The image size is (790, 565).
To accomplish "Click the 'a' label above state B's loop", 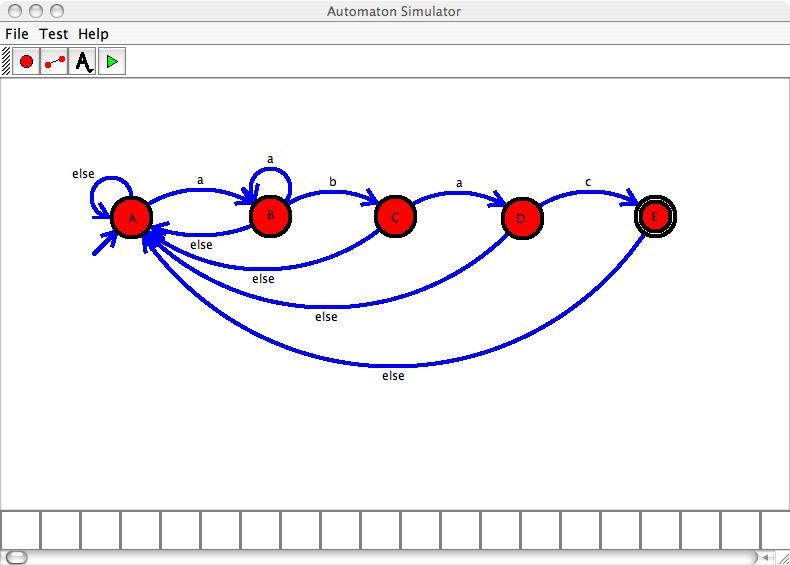I will click(x=270, y=159).
